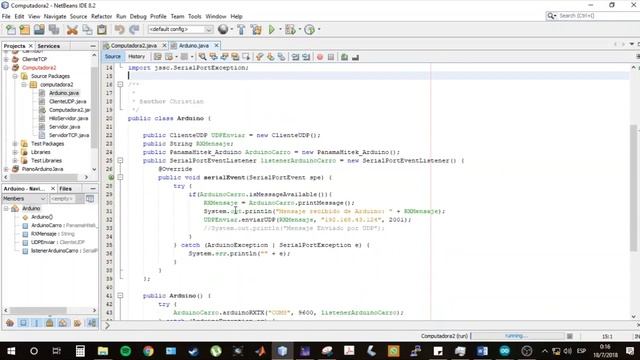640x360 pixels.
Task: Click the Comment editor toolbar icon
Action: pos(344,57)
